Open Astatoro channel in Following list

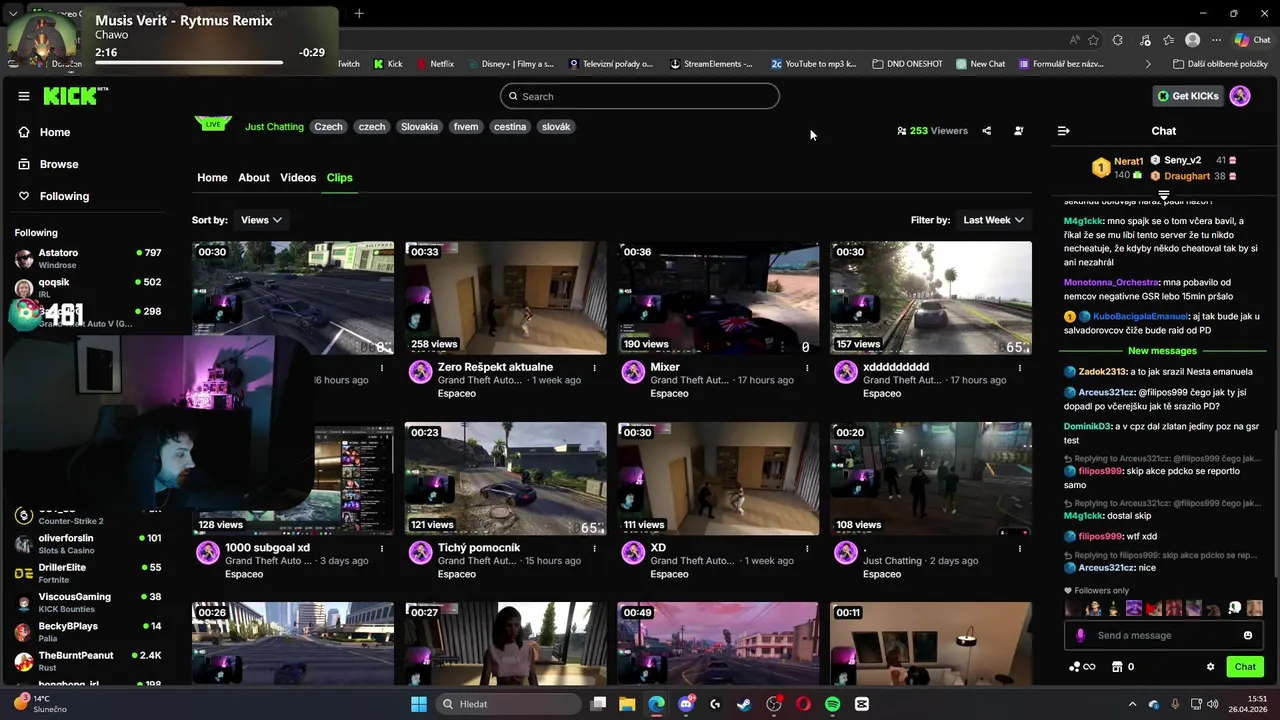click(x=88, y=259)
